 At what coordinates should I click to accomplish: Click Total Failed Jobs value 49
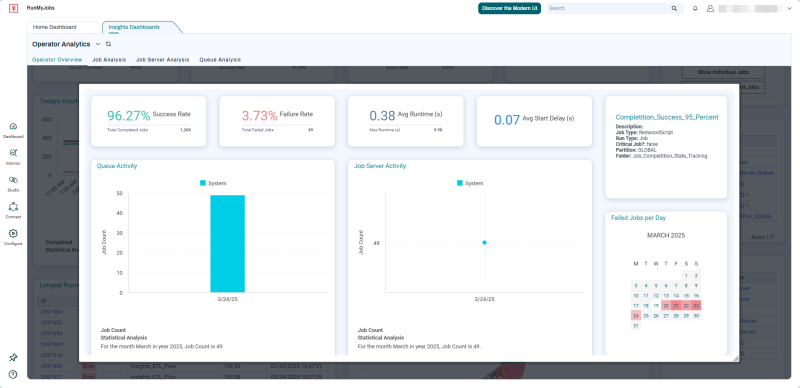[x=310, y=130]
